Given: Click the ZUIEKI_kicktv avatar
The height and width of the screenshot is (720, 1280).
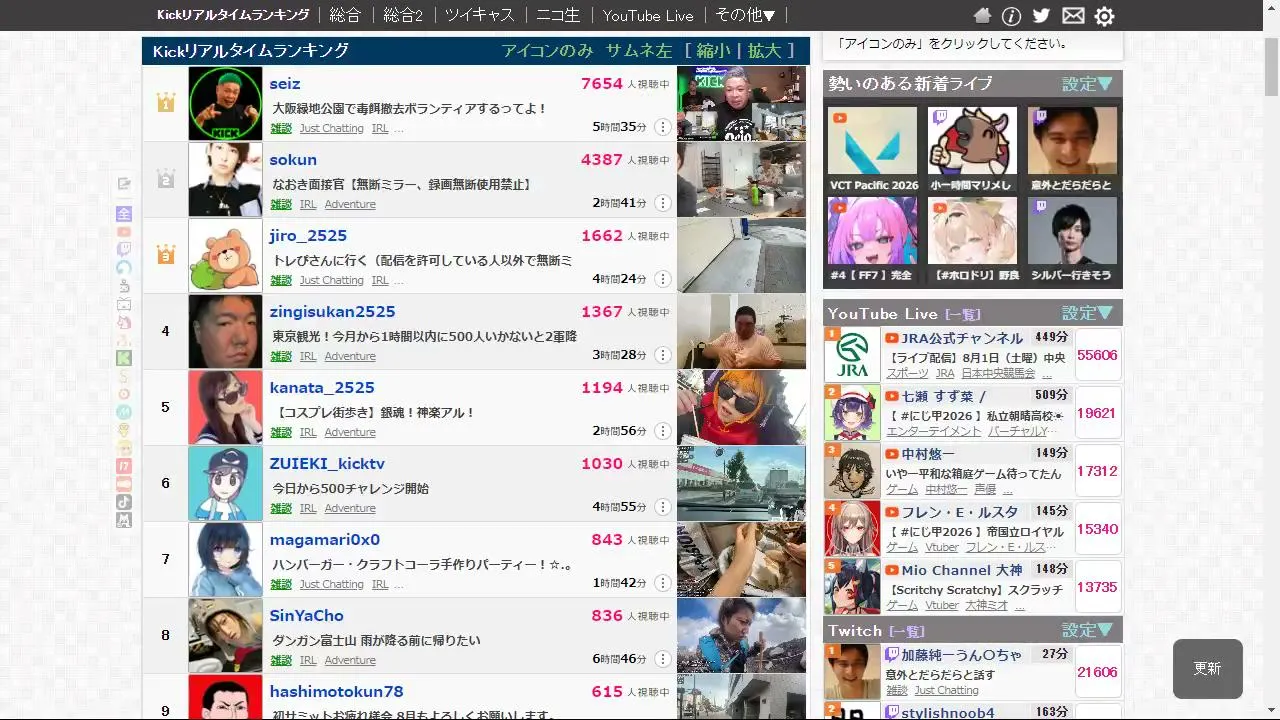Looking at the screenshot, I should (x=225, y=484).
